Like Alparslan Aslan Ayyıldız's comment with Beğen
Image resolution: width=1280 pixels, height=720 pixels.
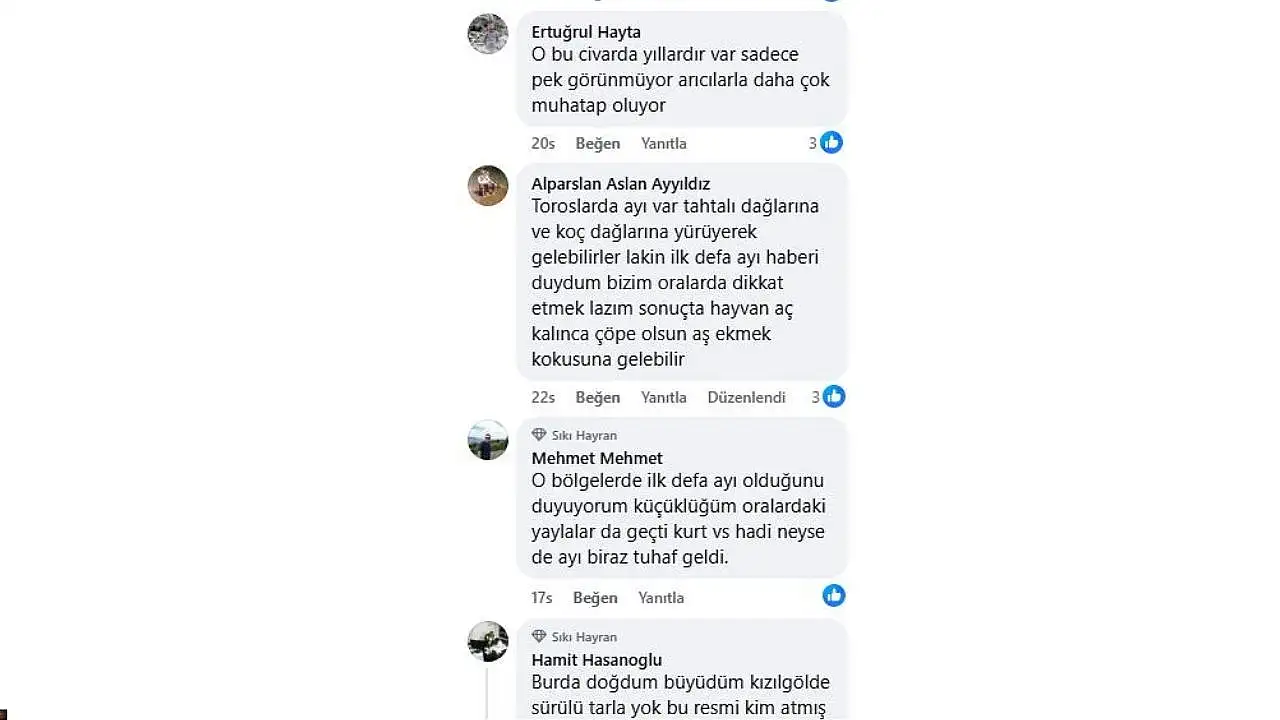[x=598, y=397]
